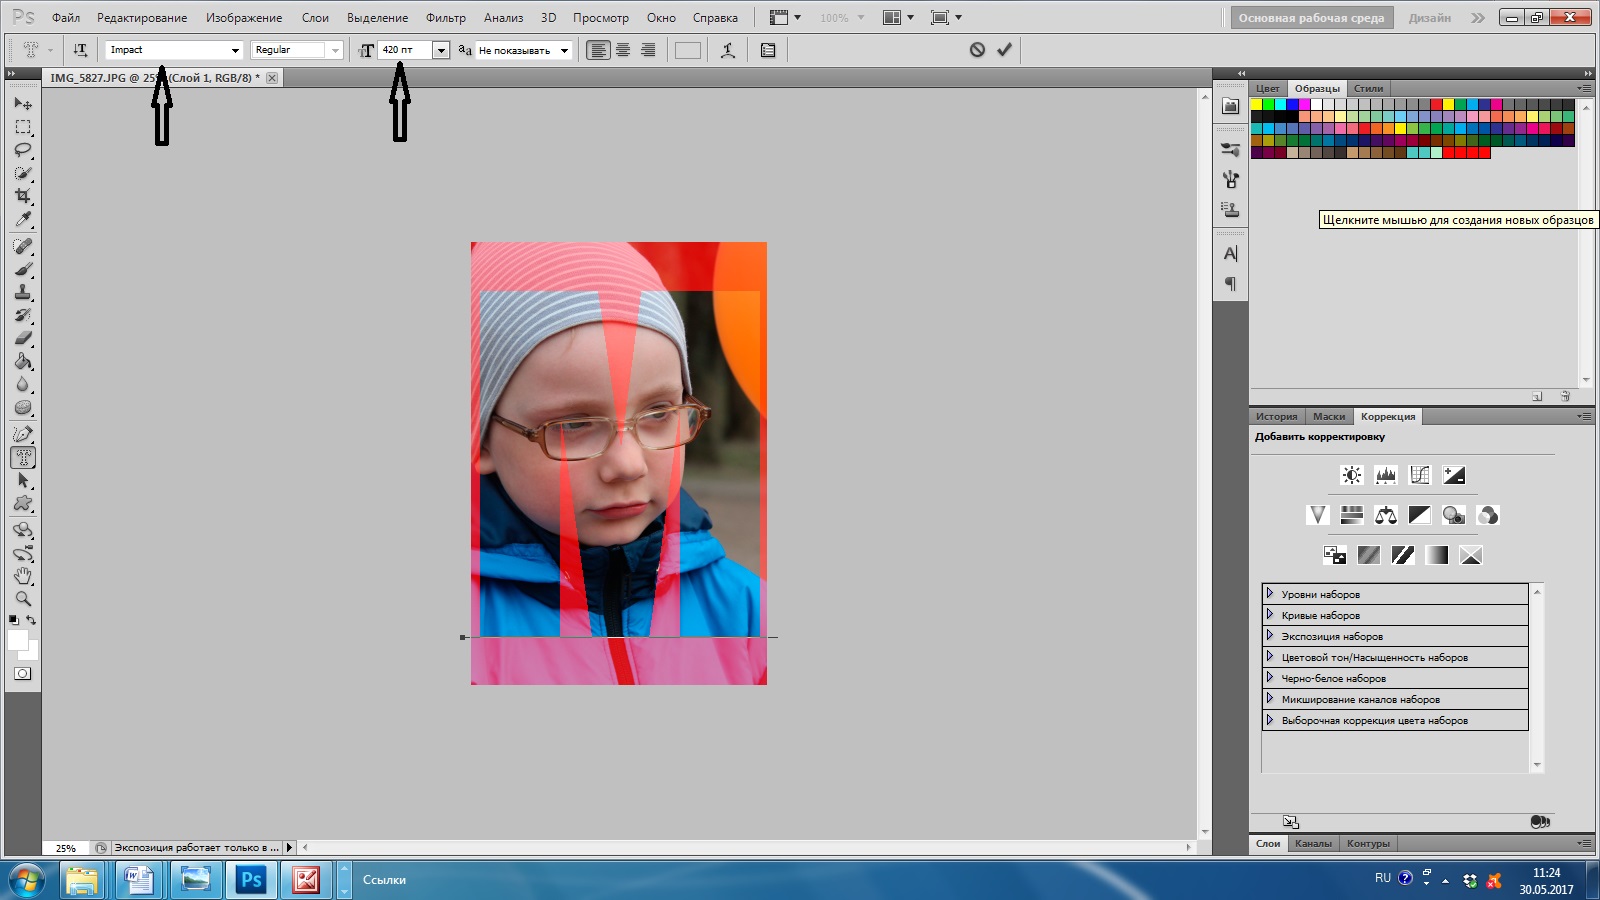Commit the current text edits
Viewport: 1600px width, 900px height.
click(x=1004, y=50)
